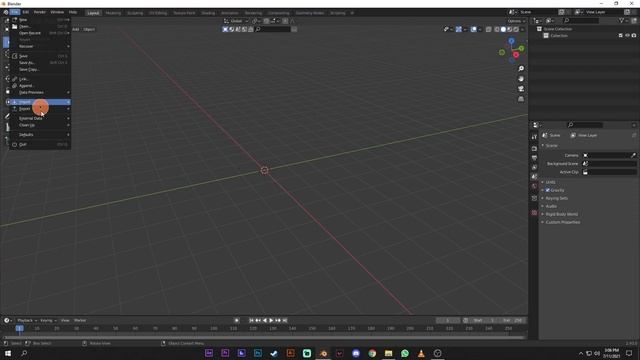Enable rendered viewport shading mode
640x360 pixels.
[x=516, y=29]
